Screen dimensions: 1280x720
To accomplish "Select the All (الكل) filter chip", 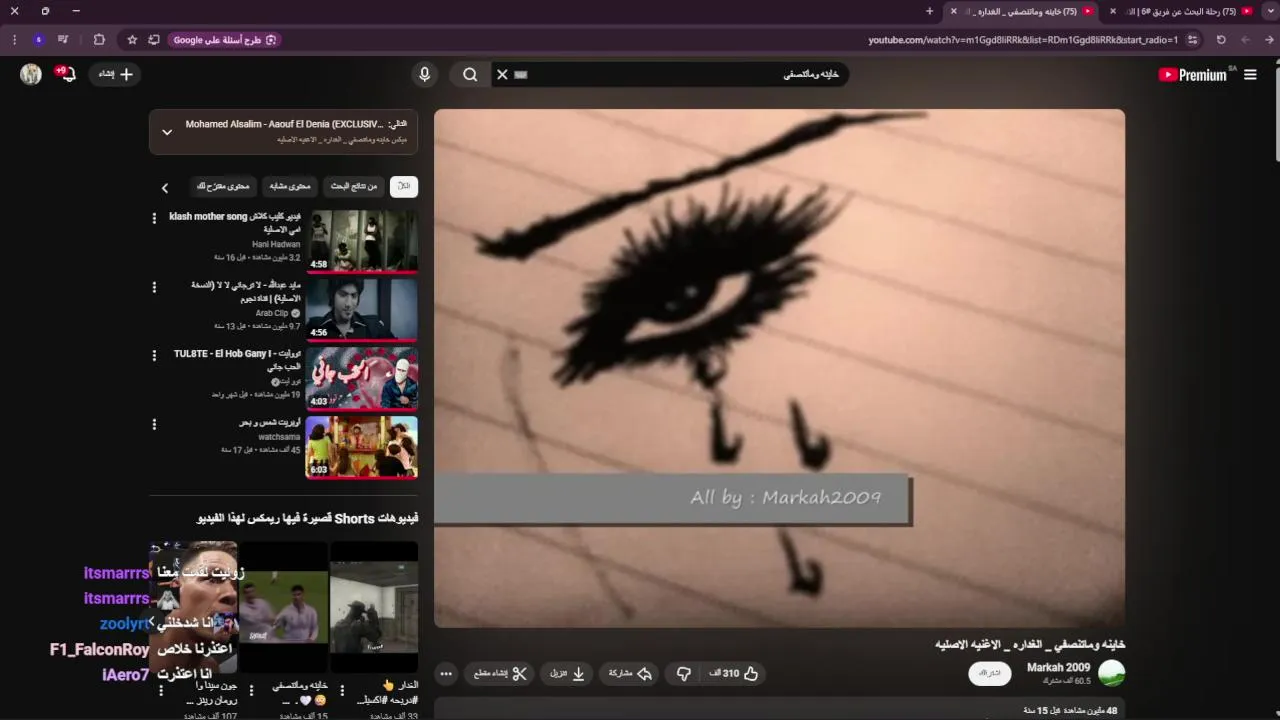I will point(404,186).
